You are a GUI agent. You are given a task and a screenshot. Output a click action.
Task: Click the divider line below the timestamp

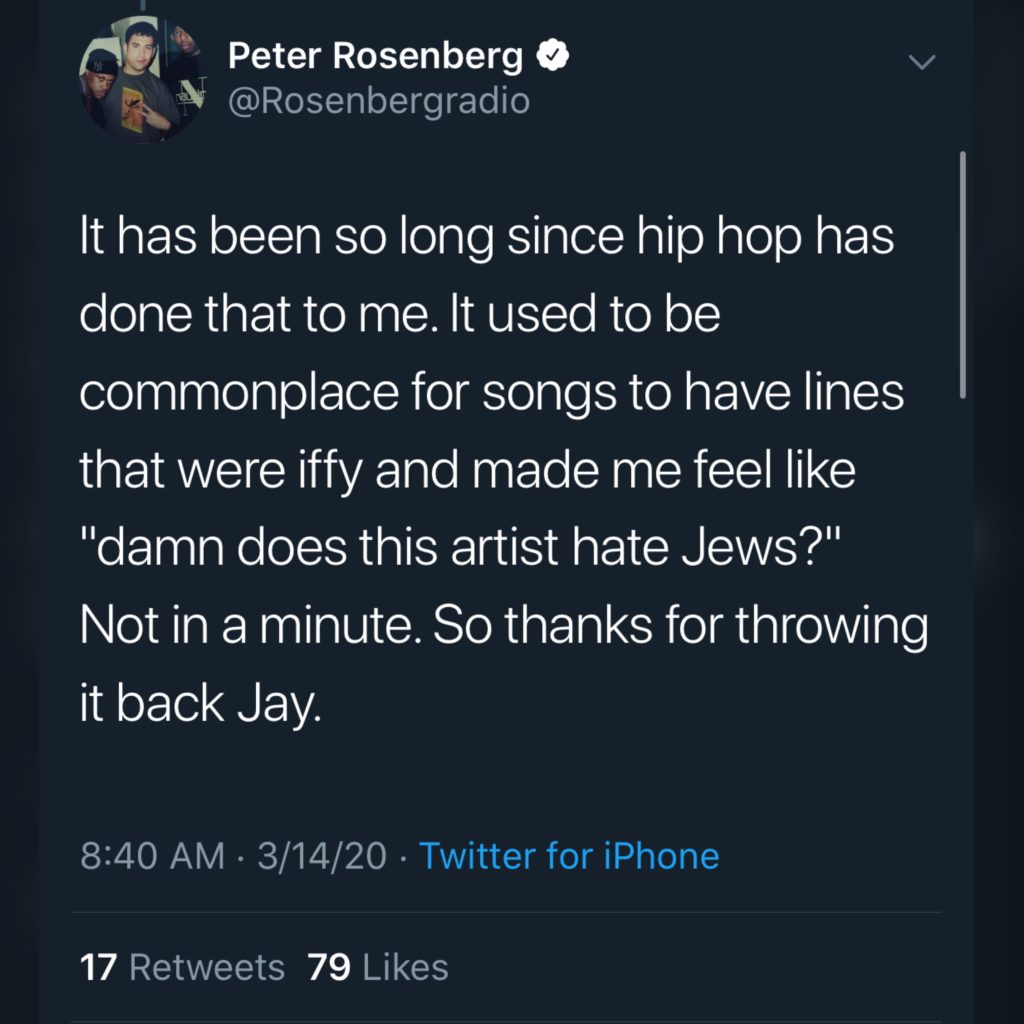(x=512, y=912)
